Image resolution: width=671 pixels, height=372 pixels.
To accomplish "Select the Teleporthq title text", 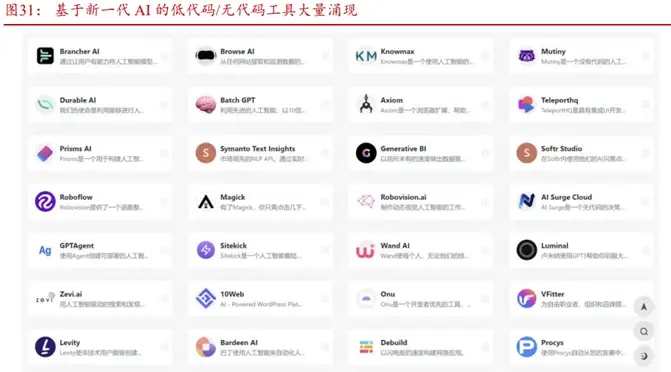I will [560, 100].
